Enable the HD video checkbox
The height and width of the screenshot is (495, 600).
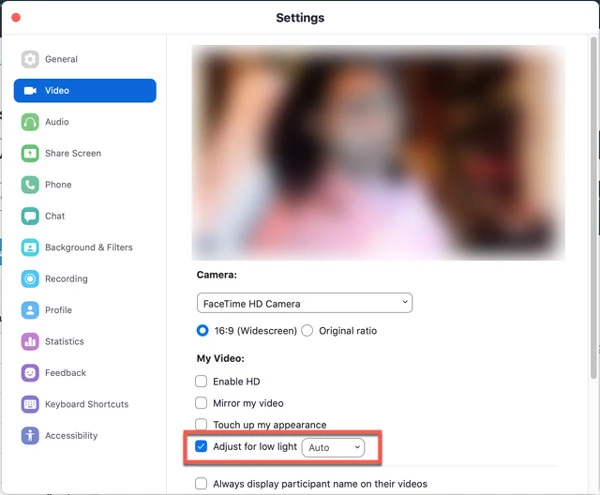(202, 381)
